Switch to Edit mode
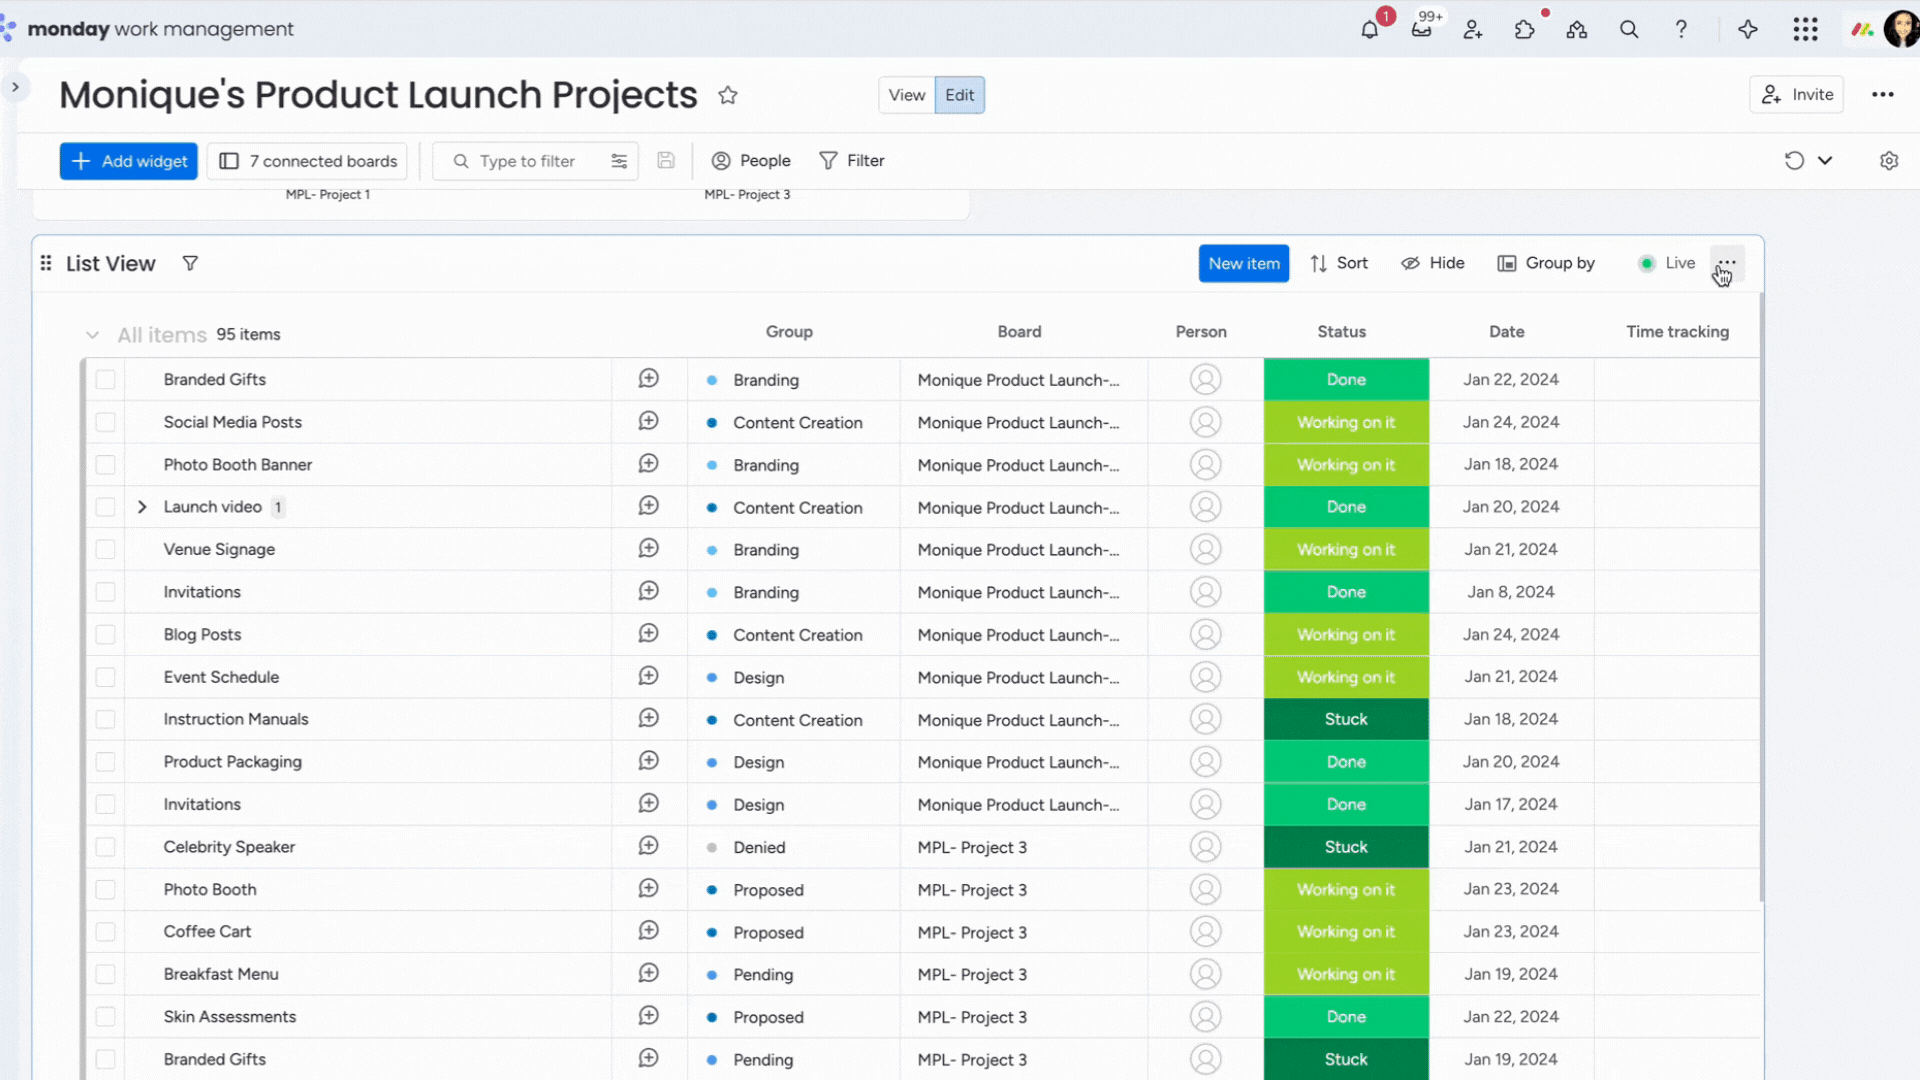This screenshot has height=1080, width=1920. pos(959,95)
